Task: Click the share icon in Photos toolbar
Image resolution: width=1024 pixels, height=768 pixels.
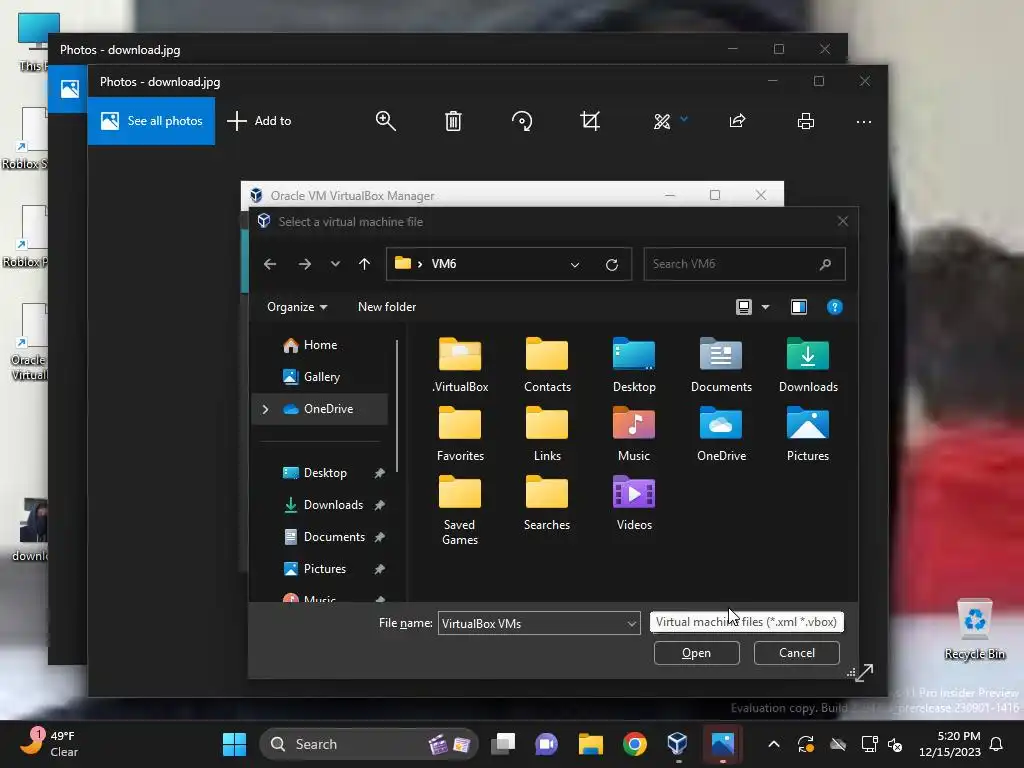Action: tap(737, 121)
